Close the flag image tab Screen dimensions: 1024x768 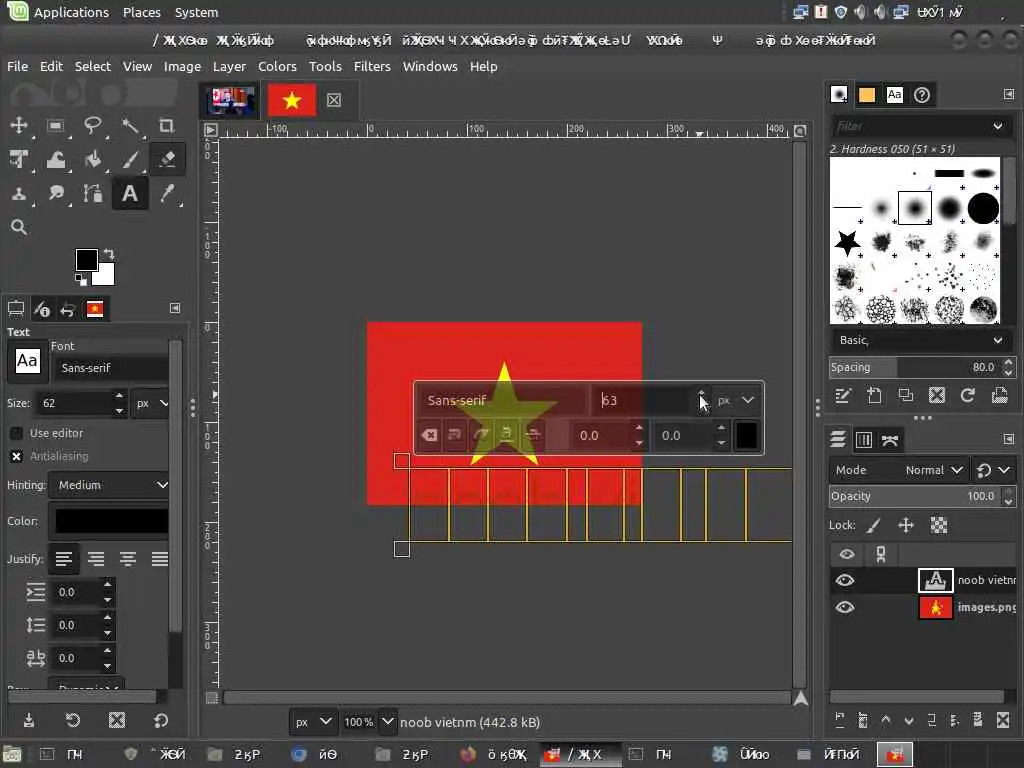point(334,100)
